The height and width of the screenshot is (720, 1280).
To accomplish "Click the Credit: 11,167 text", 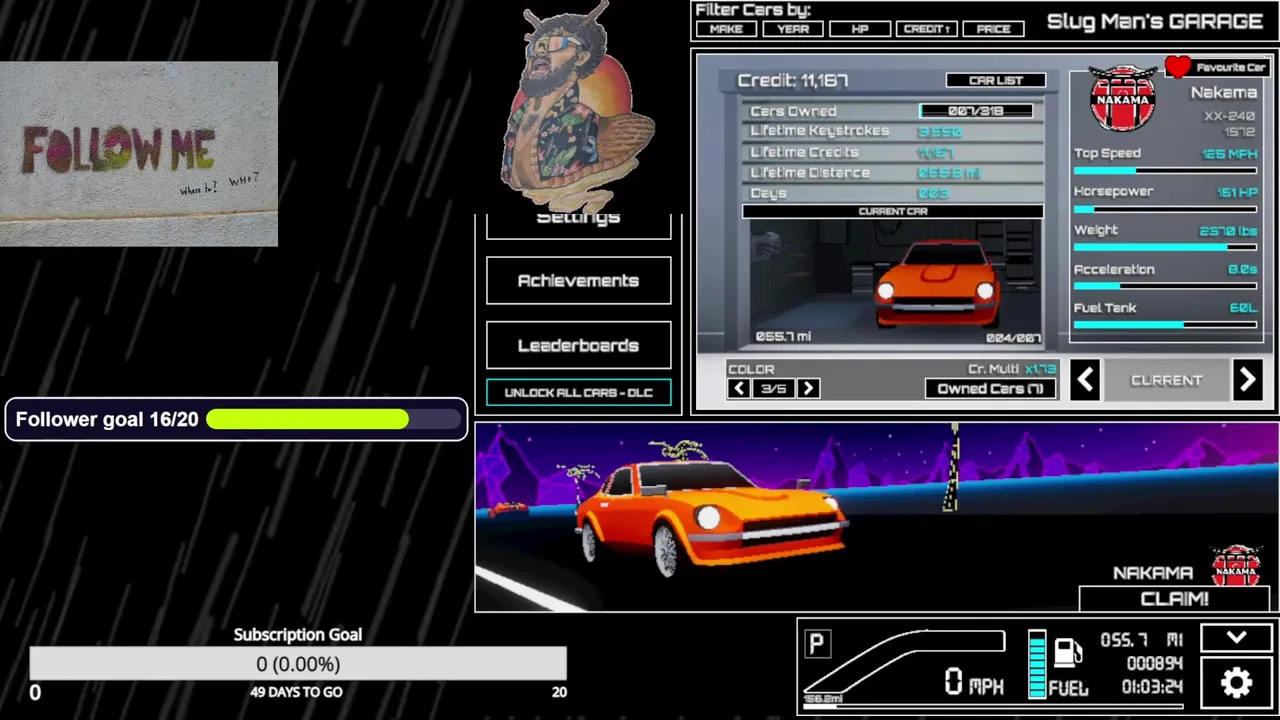I will click(793, 80).
